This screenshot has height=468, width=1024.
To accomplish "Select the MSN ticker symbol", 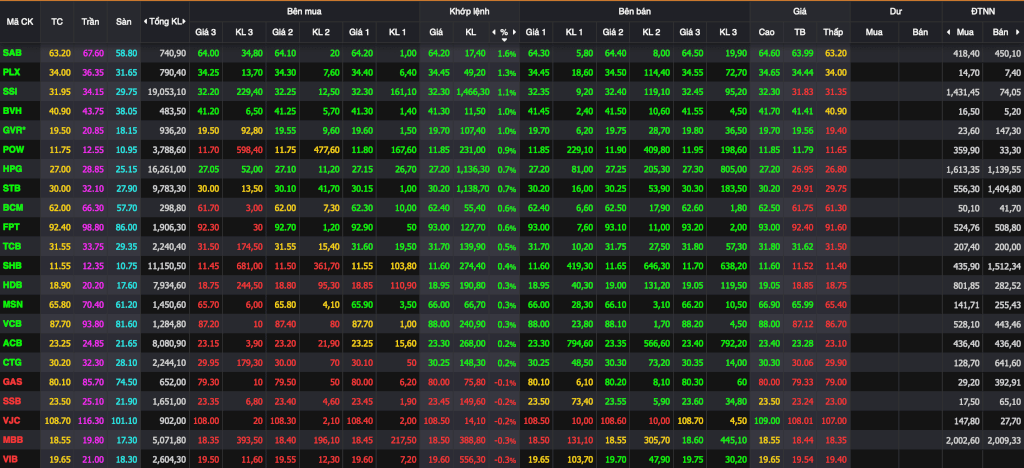I will coord(12,306).
